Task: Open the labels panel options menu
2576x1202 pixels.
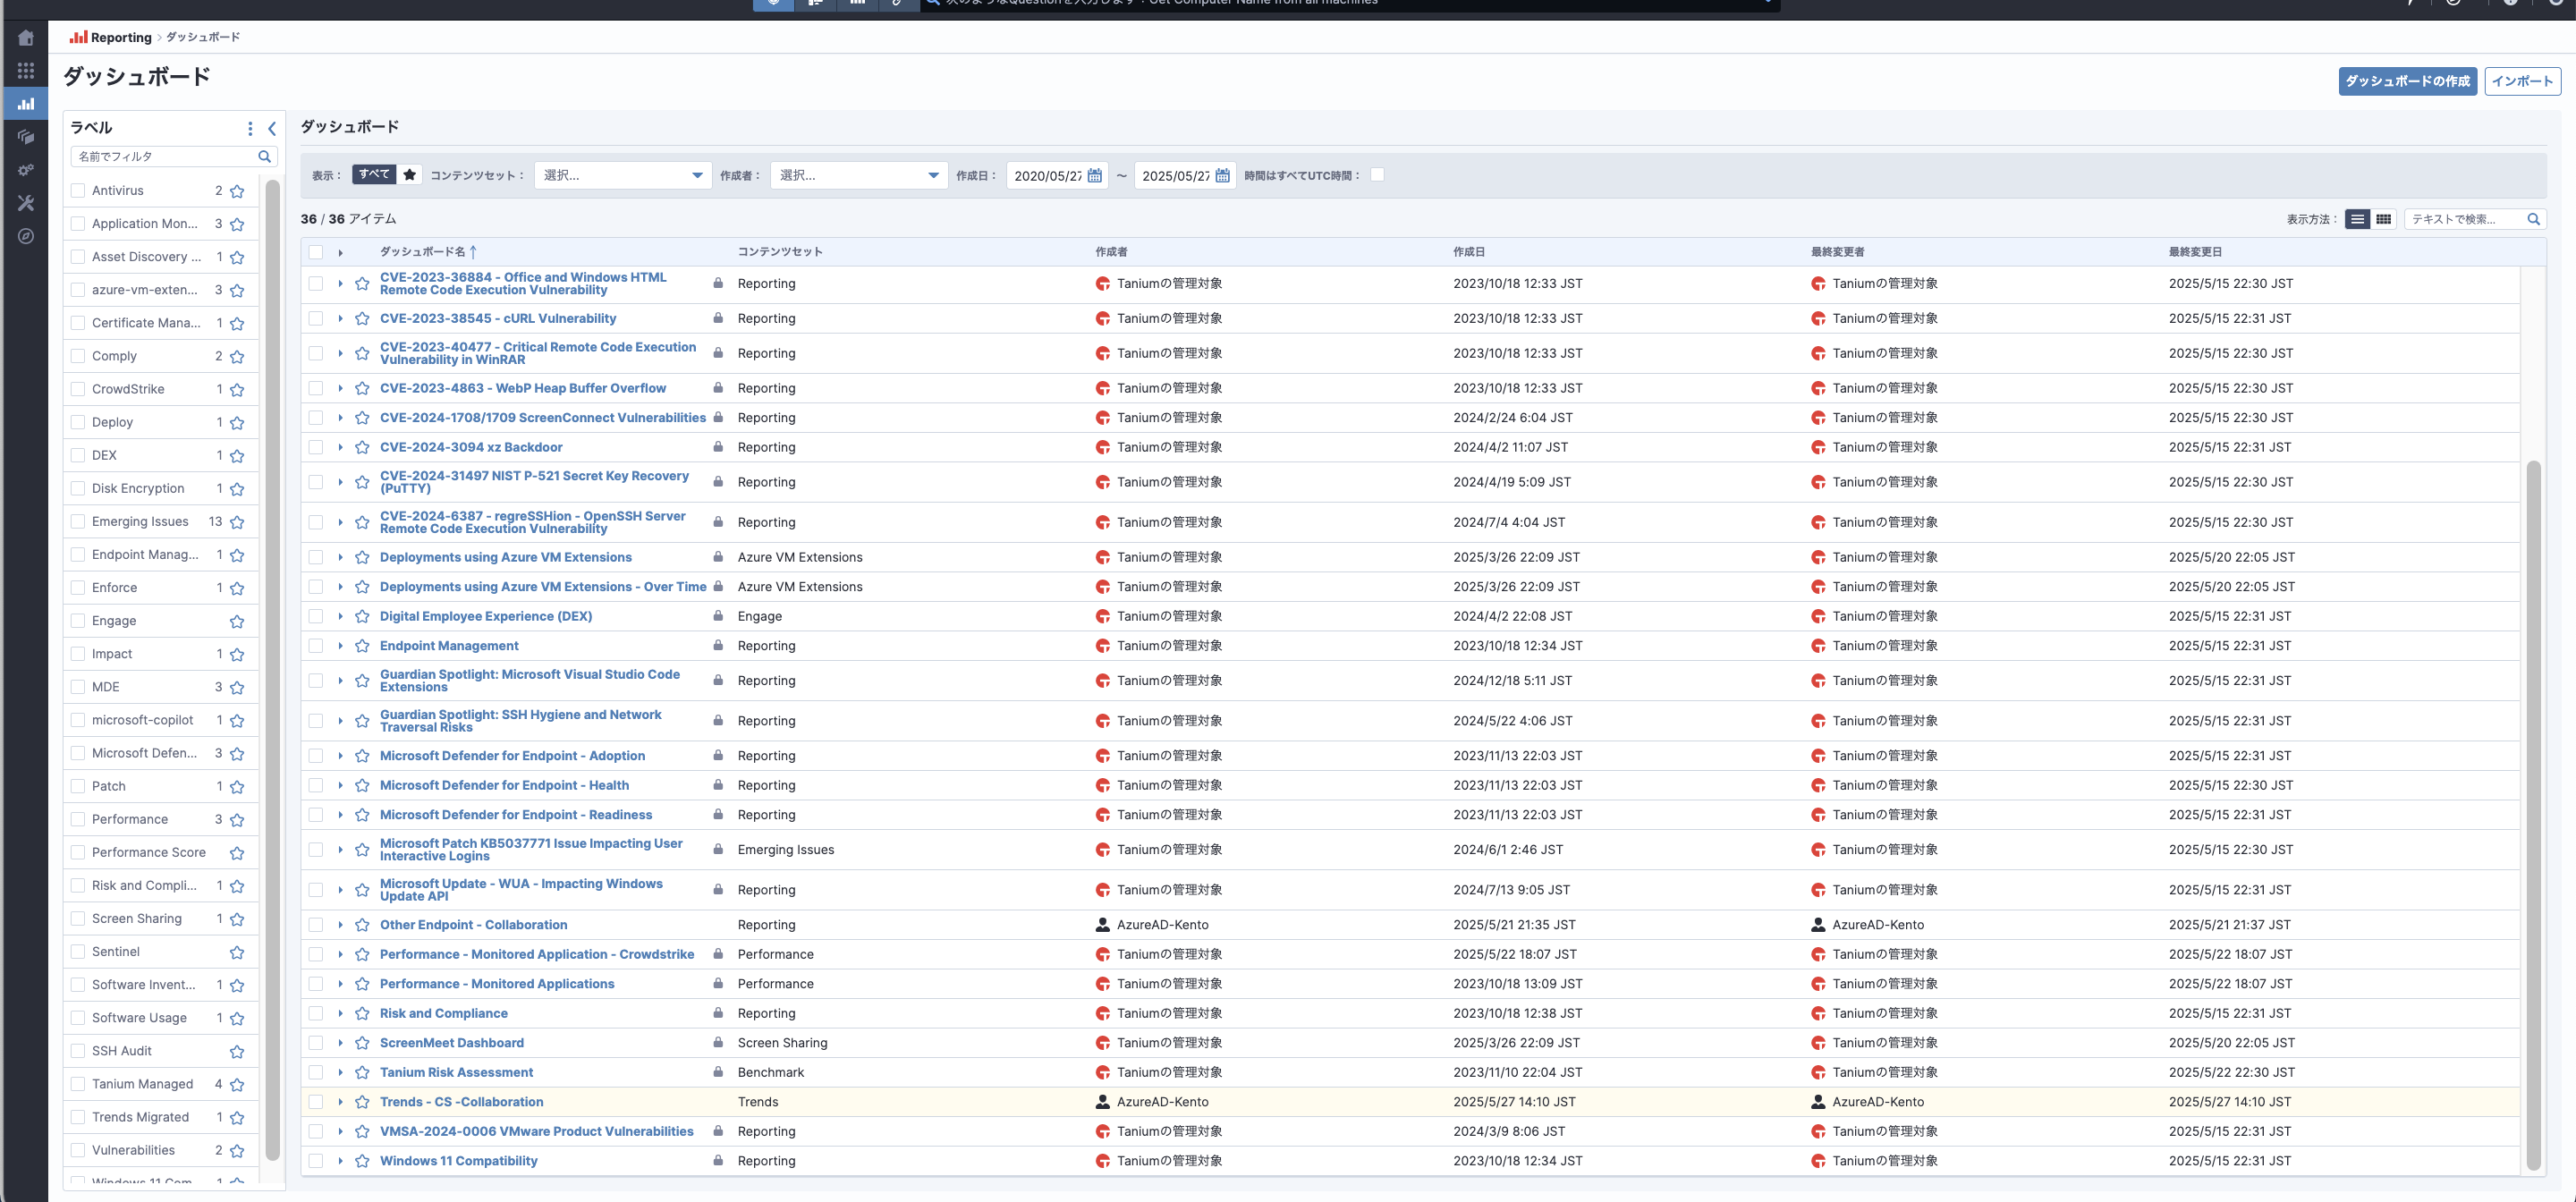Action: point(250,128)
